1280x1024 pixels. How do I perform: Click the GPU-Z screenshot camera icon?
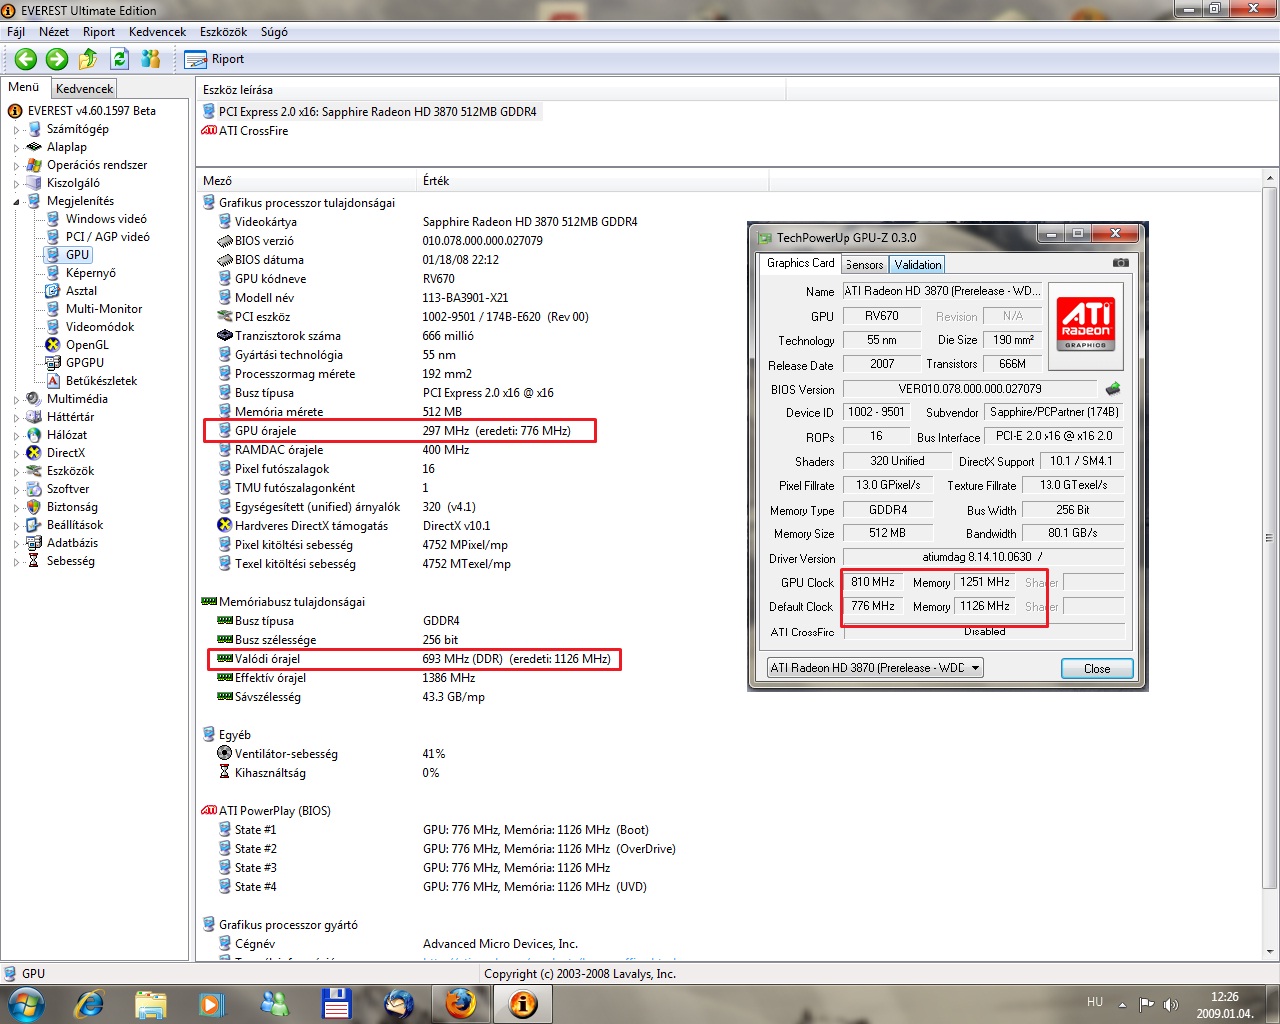[1121, 263]
